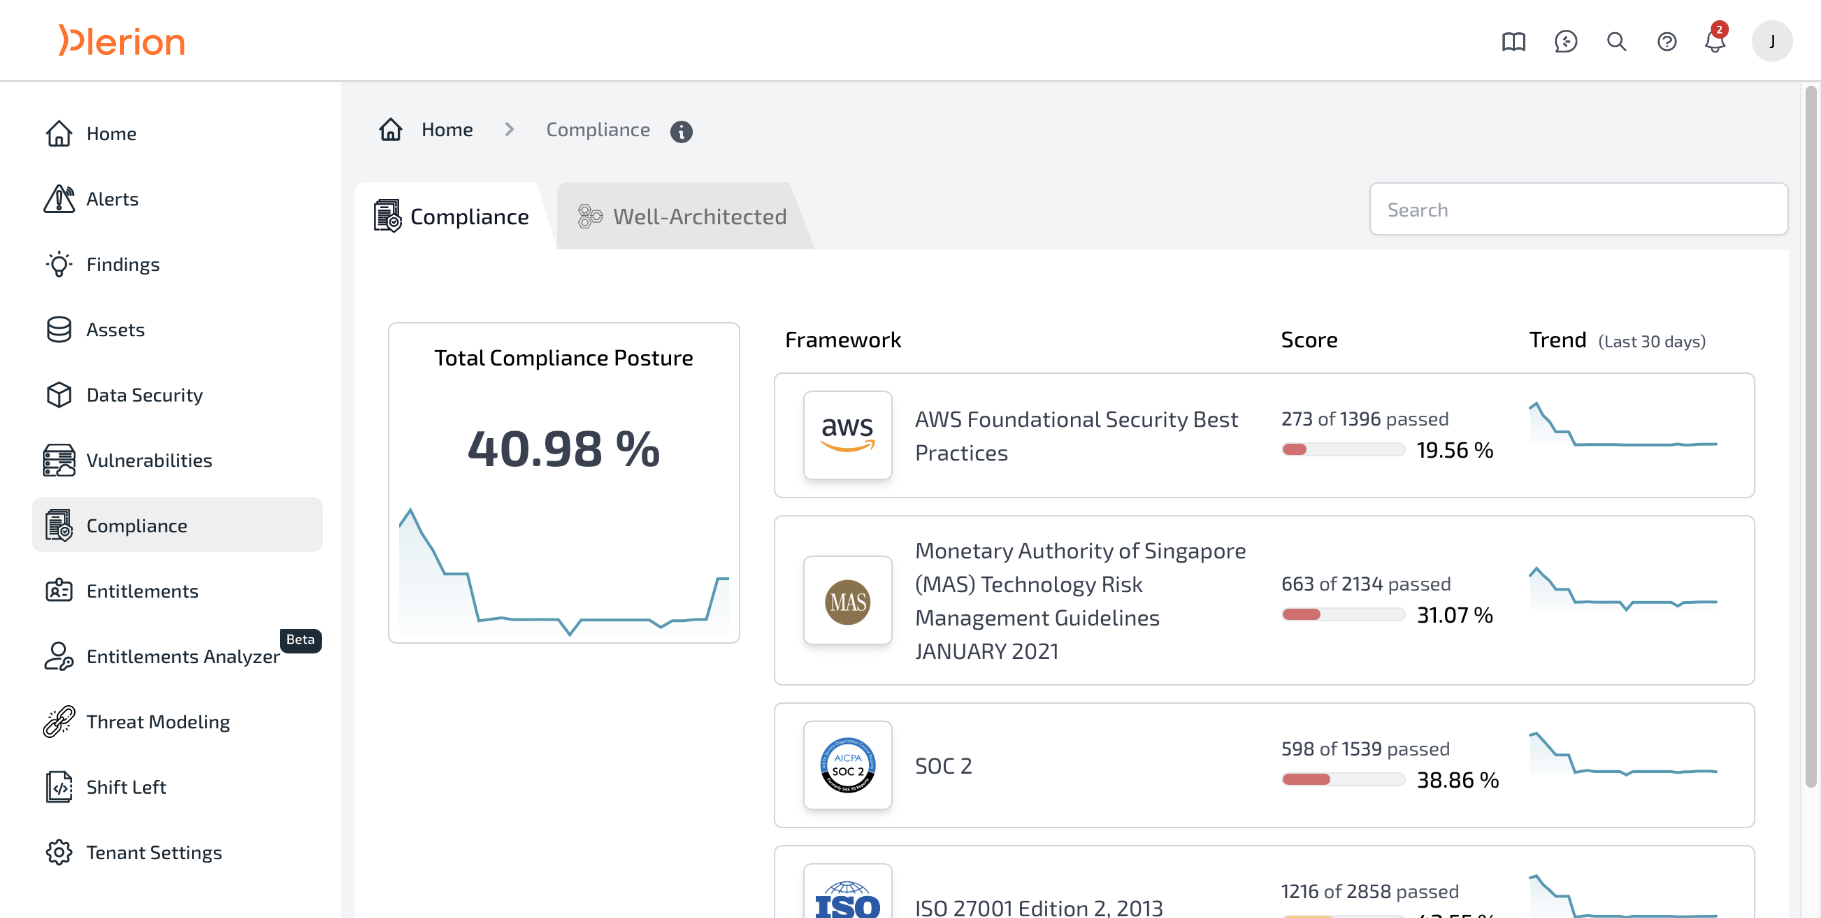Click '598 of 1539 passed' text
The width and height of the screenshot is (1821, 918).
coord(1365,749)
